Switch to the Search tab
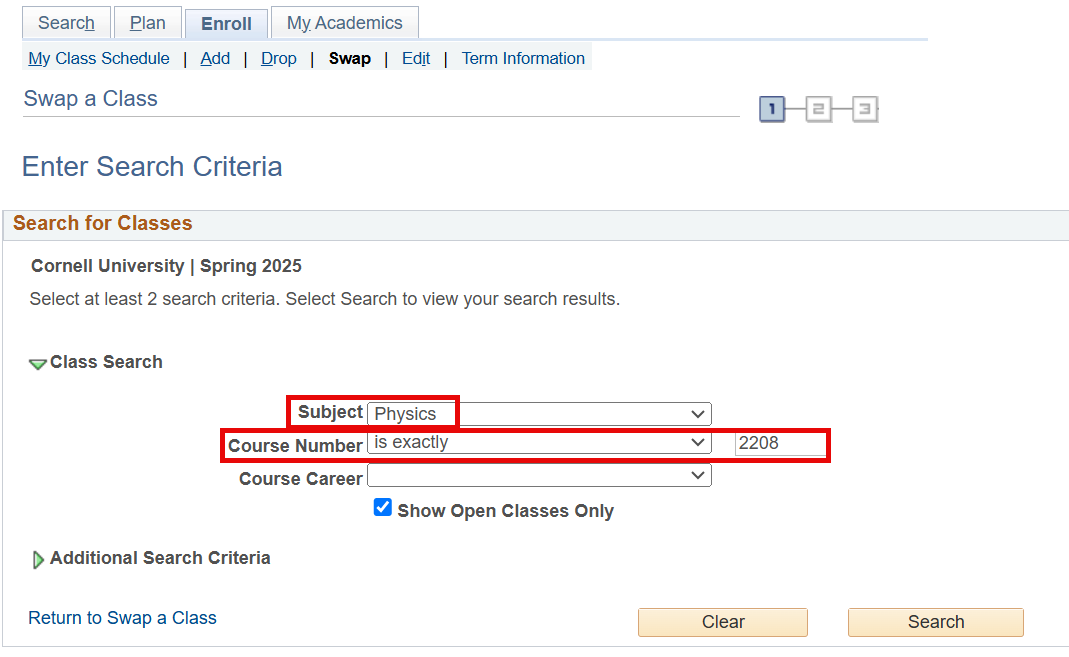 point(66,23)
